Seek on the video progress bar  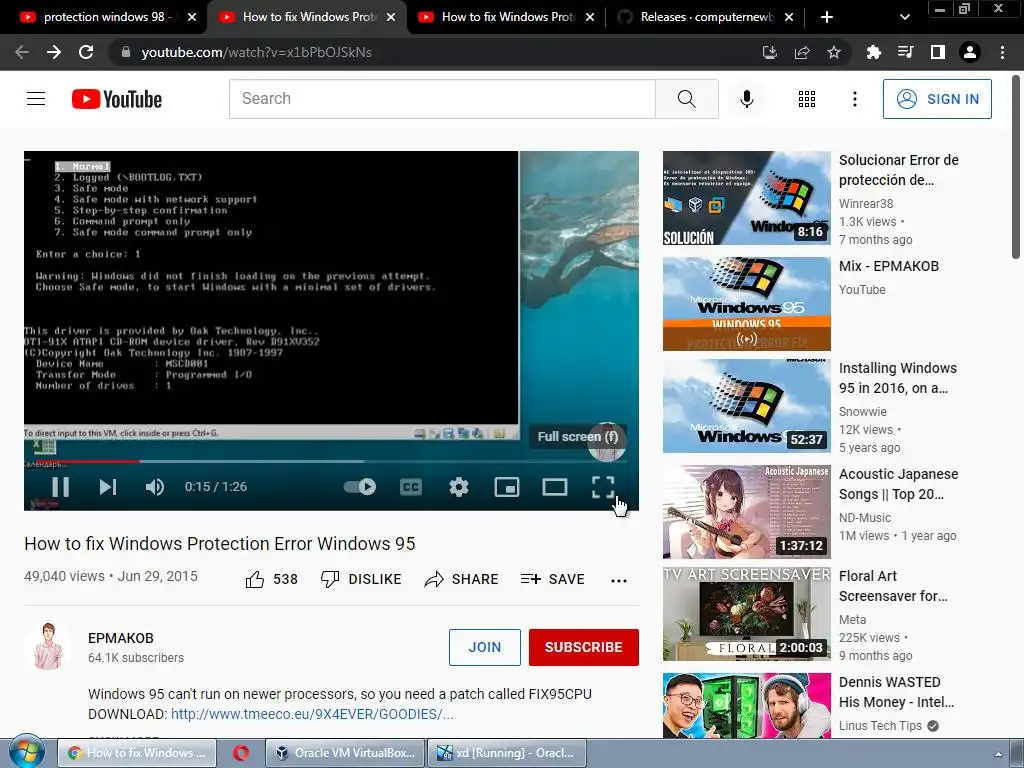coord(326,461)
